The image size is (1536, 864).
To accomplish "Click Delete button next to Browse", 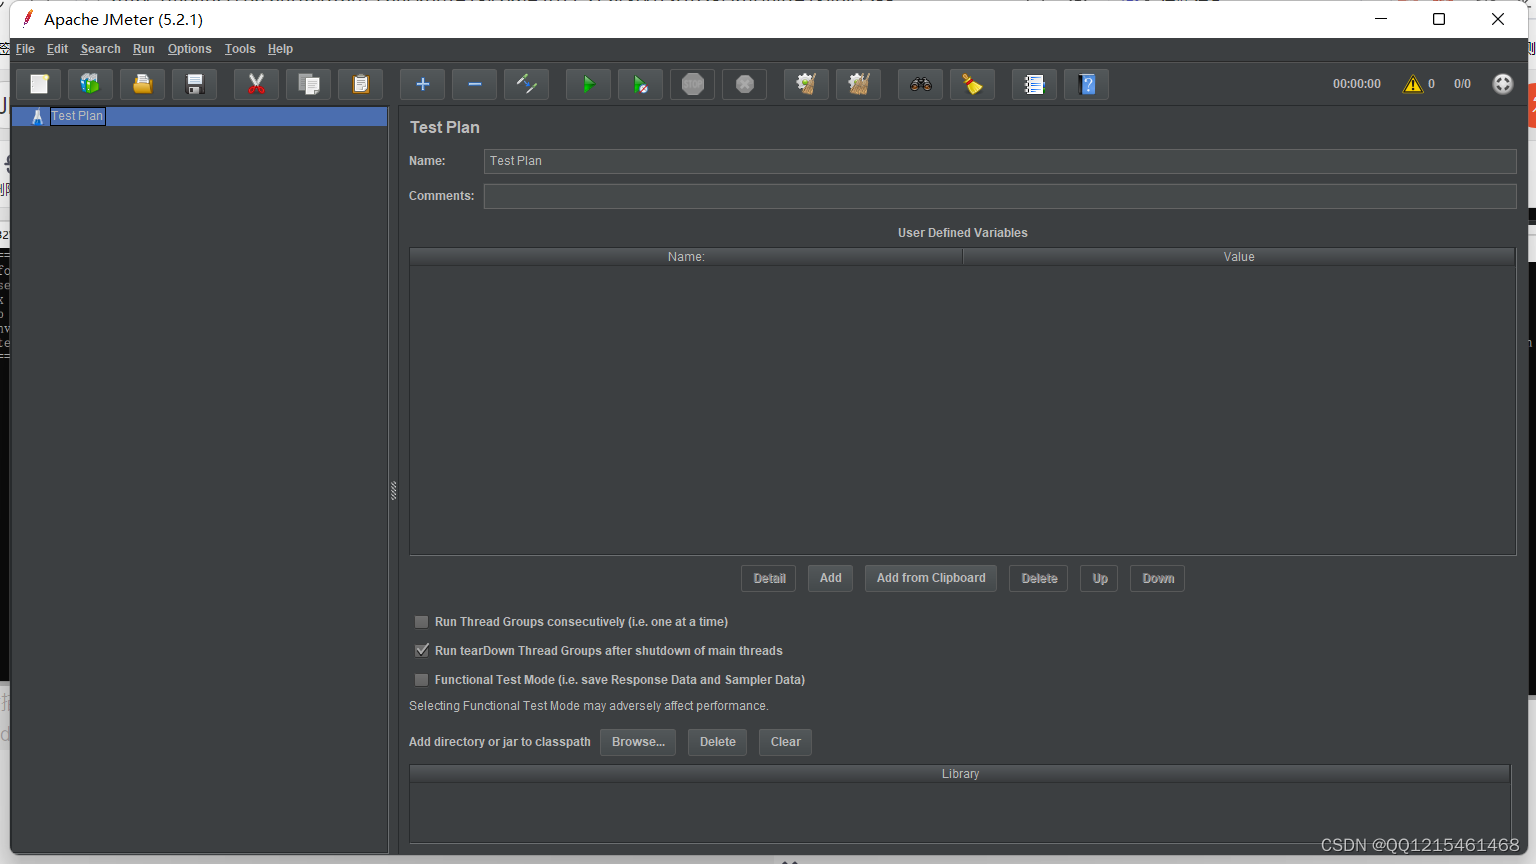I will pyautogui.click(x=718, y=742).
